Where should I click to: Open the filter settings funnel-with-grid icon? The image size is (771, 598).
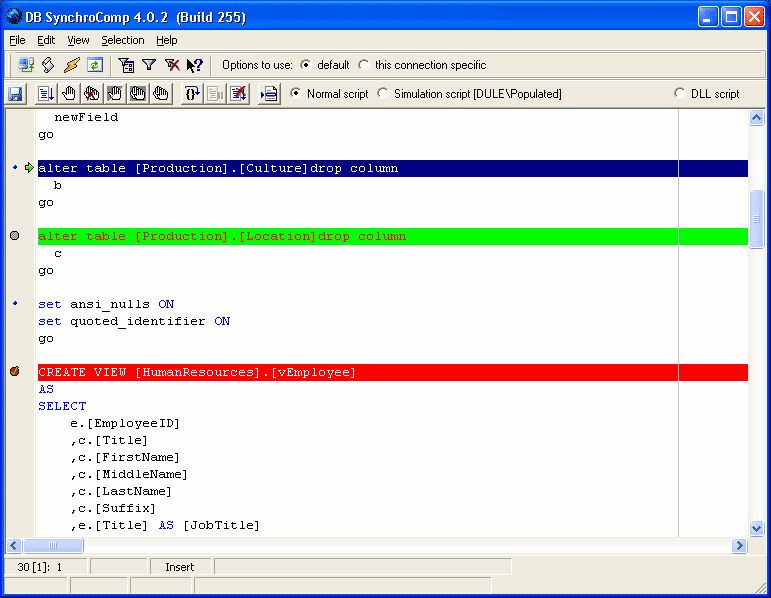[x=126, y=65]
